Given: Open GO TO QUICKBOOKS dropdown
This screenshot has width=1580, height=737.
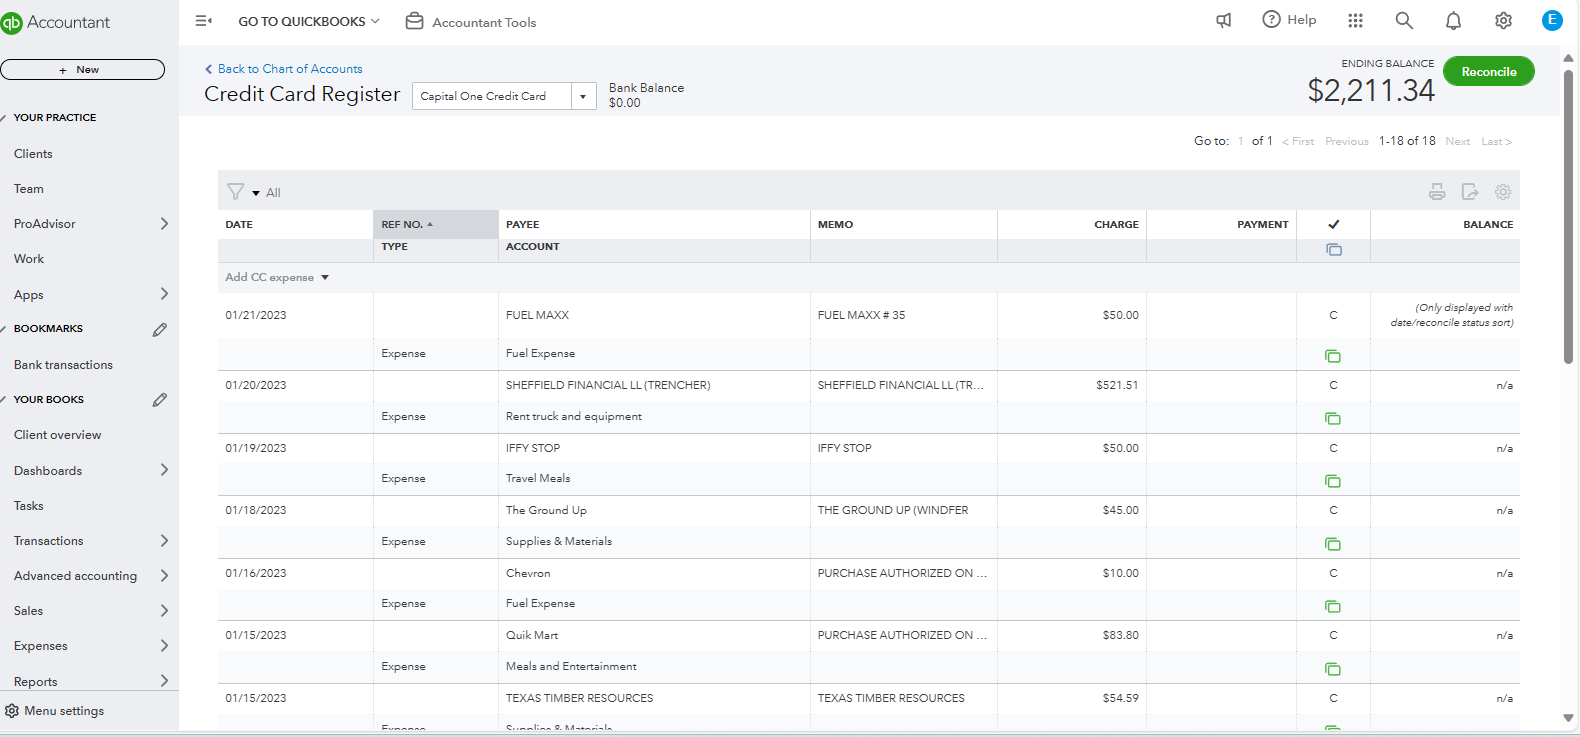Looking at the screenshot, I should [309, 21].
